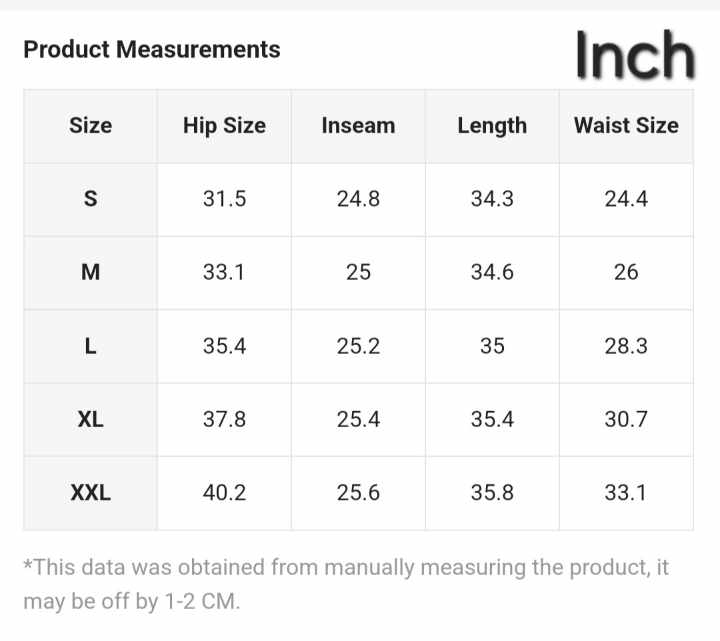Click the Hip Size column header

224,126
